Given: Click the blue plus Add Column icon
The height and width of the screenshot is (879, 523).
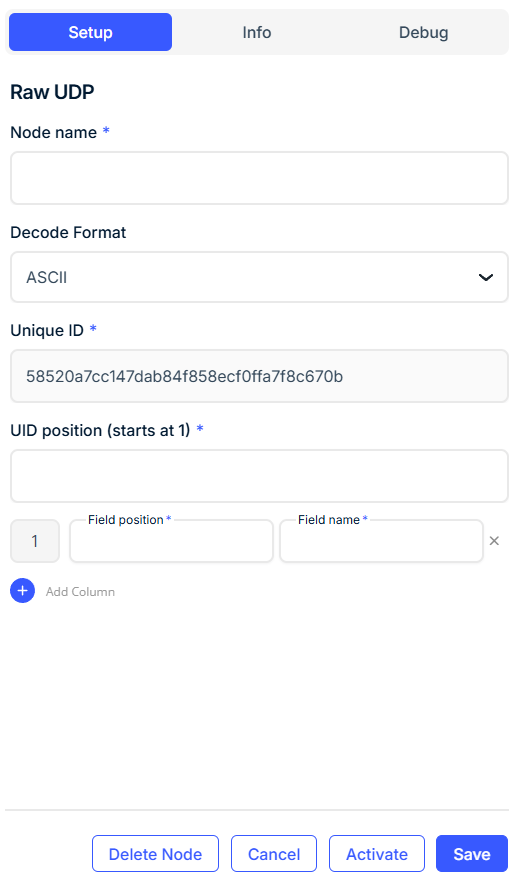Looking at the screenshot, I should [x=22, y=591].
